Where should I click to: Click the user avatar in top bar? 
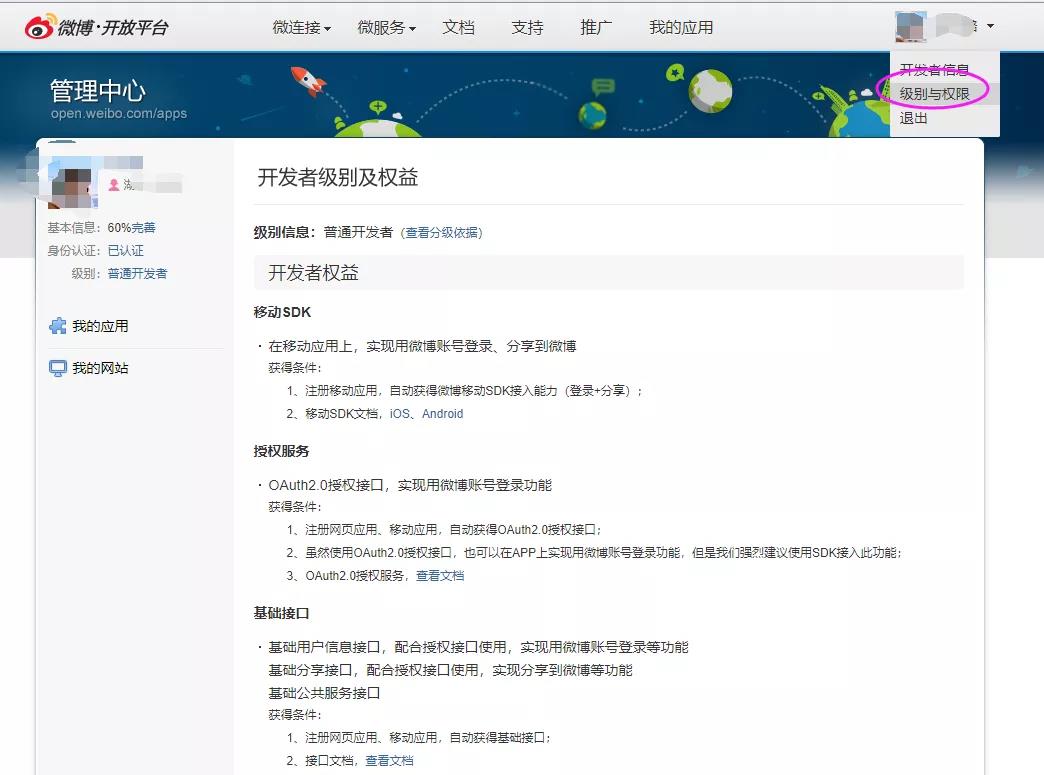tap(909, 27)
